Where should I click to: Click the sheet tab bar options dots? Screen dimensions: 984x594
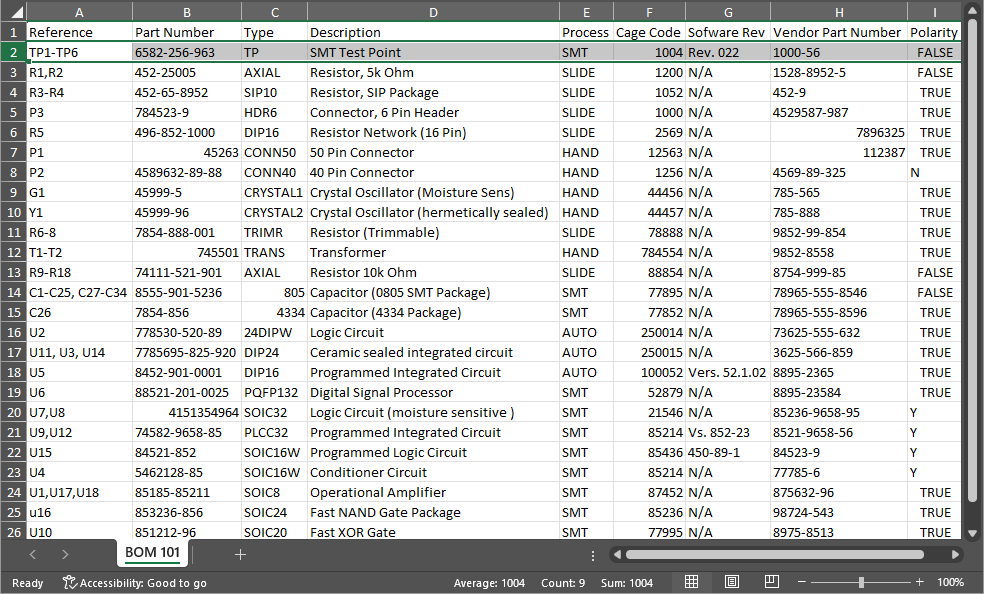point(593,555)
